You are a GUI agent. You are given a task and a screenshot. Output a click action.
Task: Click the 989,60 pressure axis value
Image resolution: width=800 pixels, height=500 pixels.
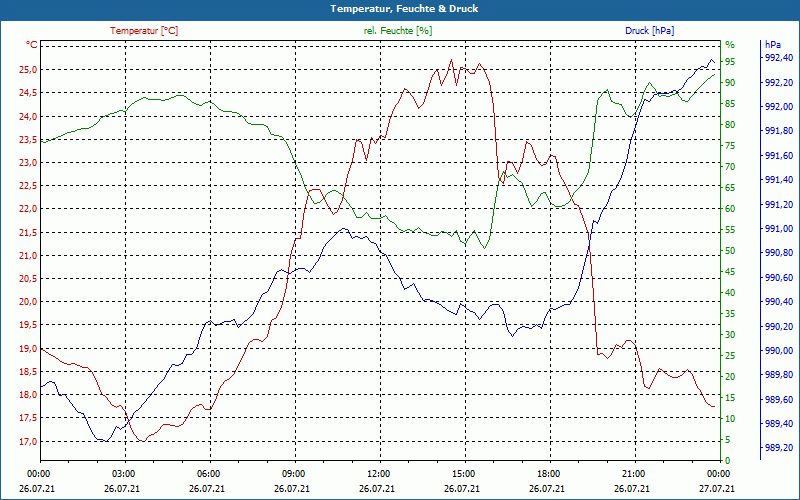(779, 399)
